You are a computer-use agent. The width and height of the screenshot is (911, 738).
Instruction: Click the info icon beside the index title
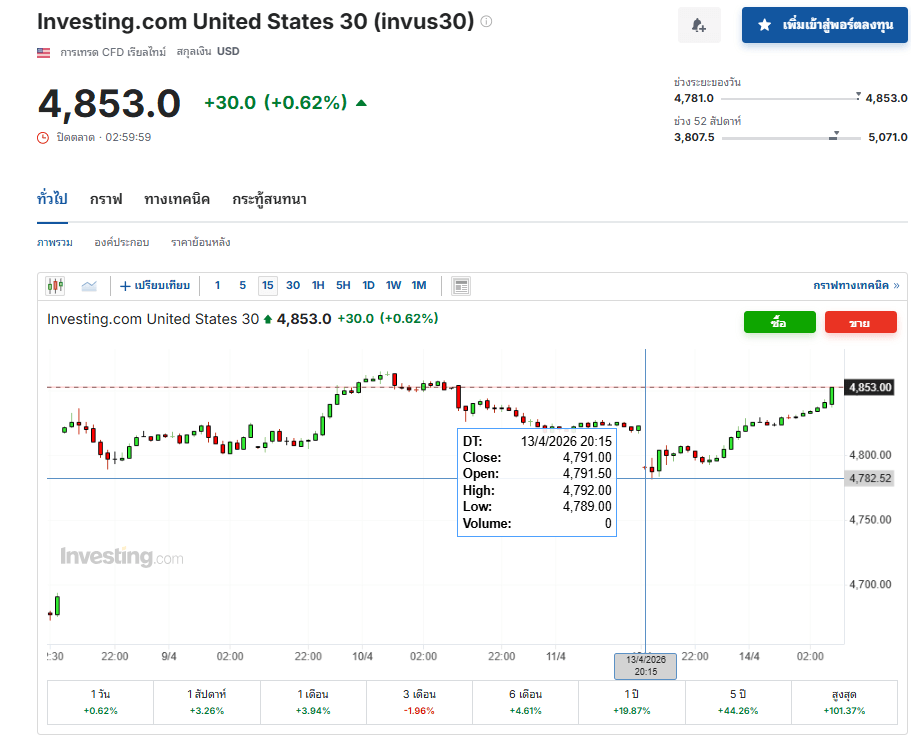(486, 22)
